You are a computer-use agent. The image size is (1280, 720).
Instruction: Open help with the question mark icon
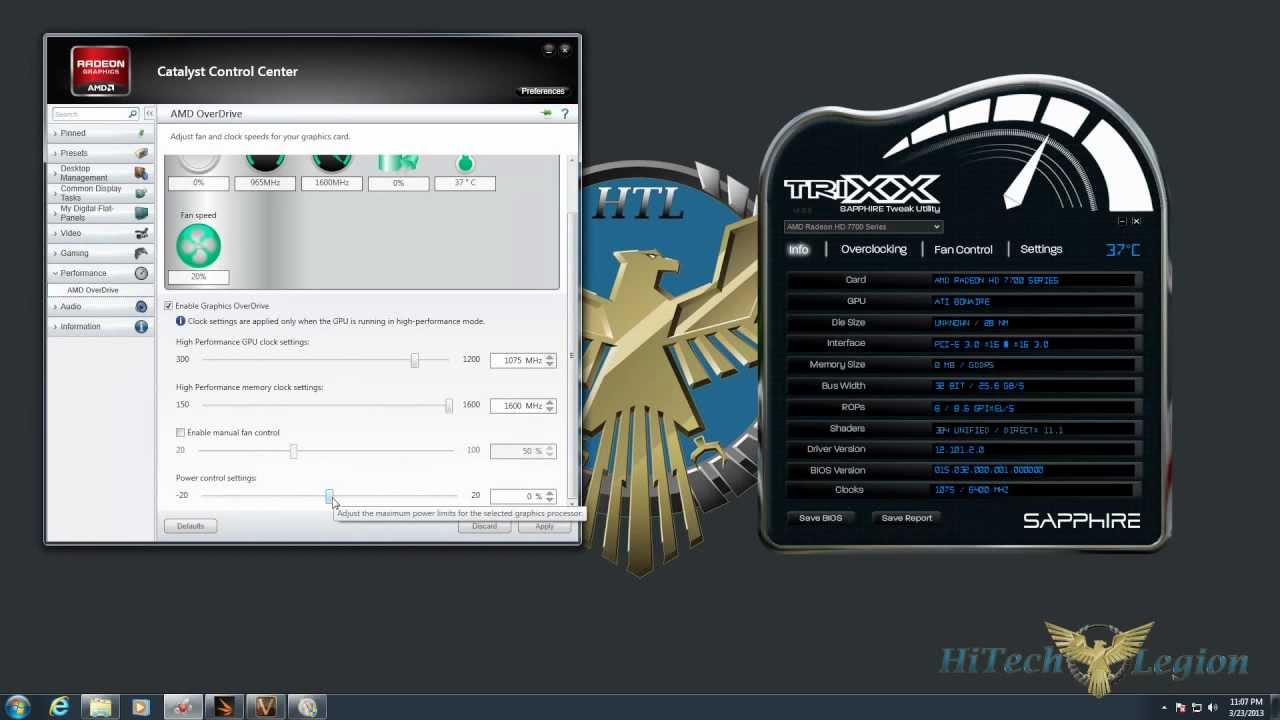pos(565,114)
